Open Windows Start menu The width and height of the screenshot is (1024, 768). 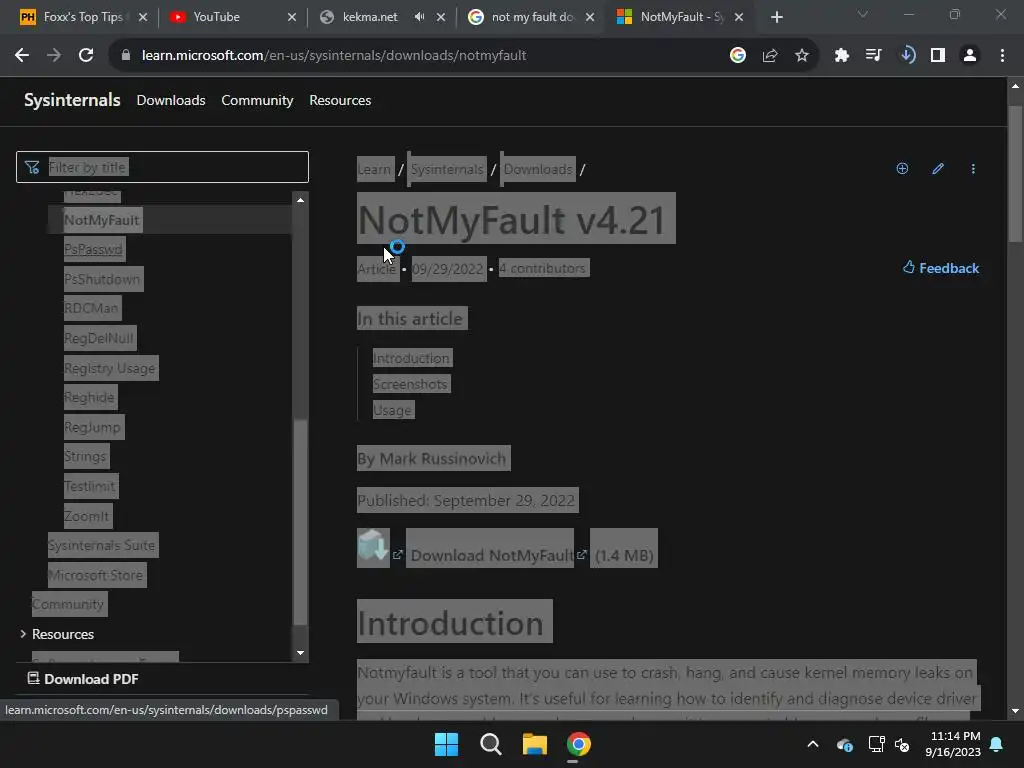pos(447,744)
